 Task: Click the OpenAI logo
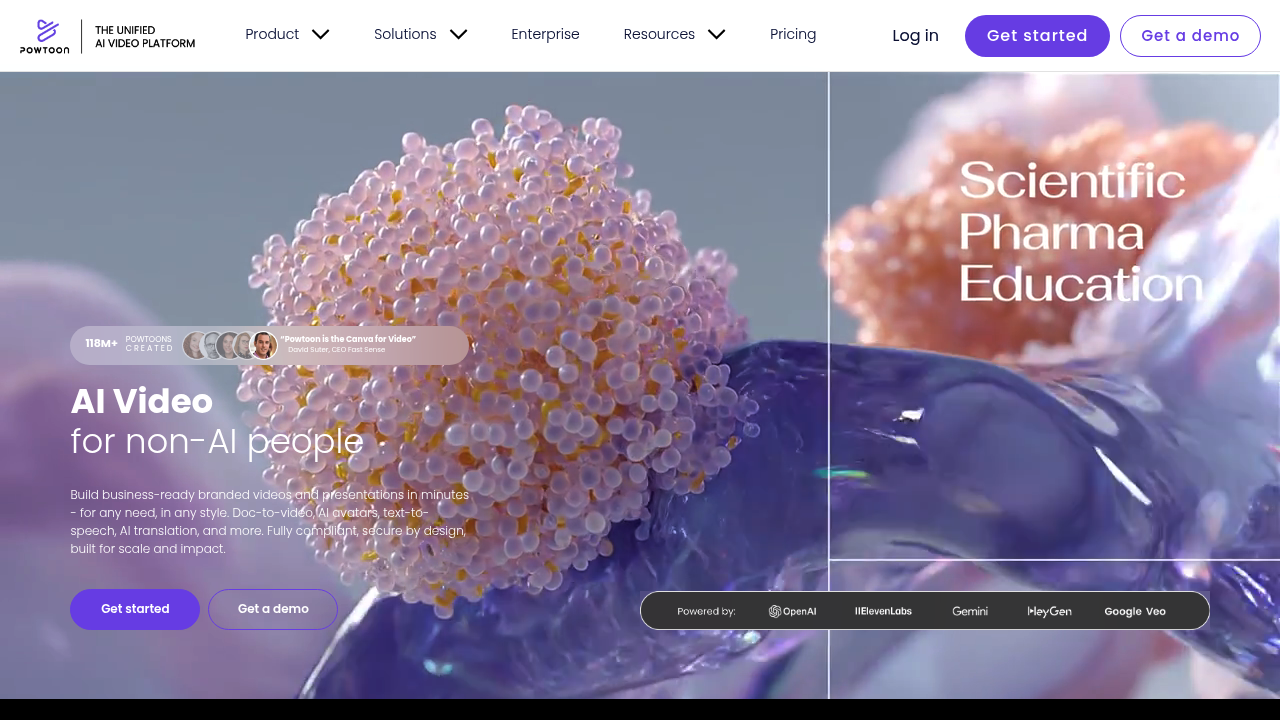coord(792,611)
